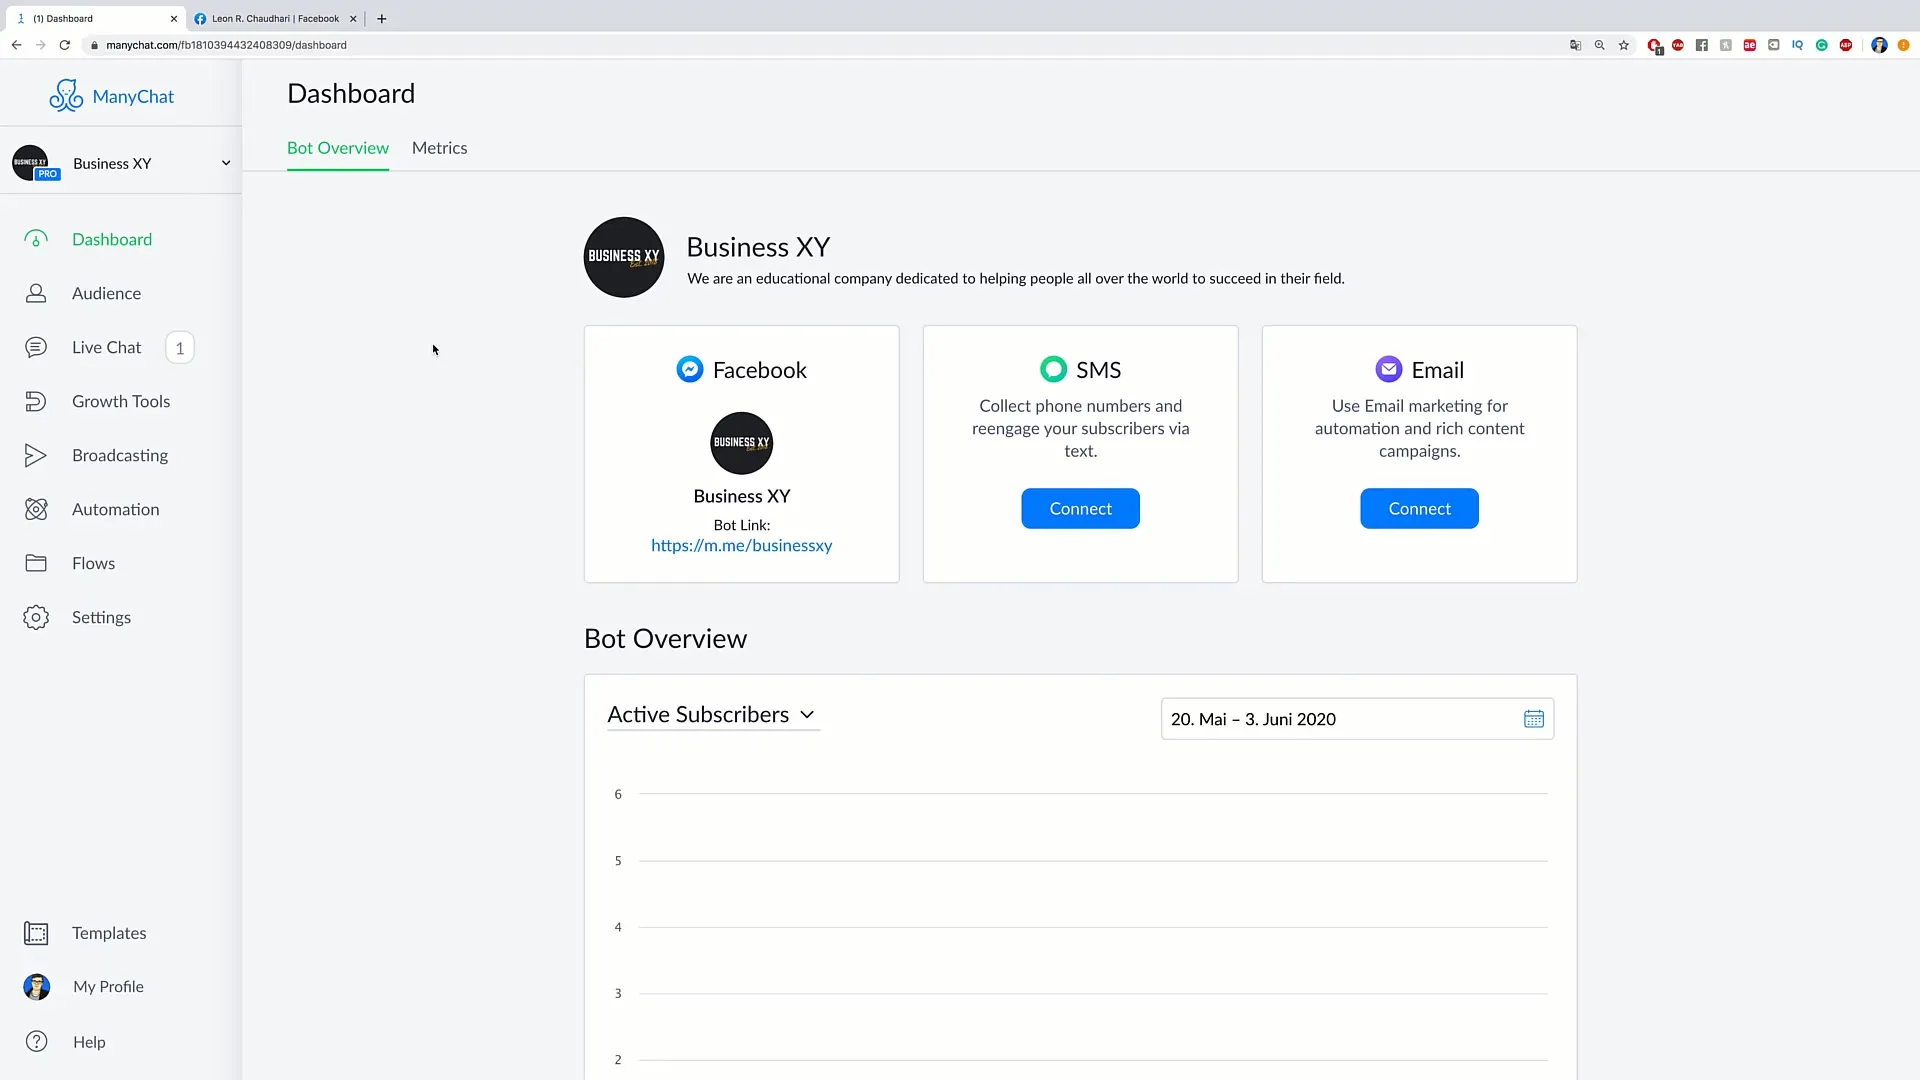Screen dimensions: 1920x1080
Task: Open the Templates section
Action: 108,932
